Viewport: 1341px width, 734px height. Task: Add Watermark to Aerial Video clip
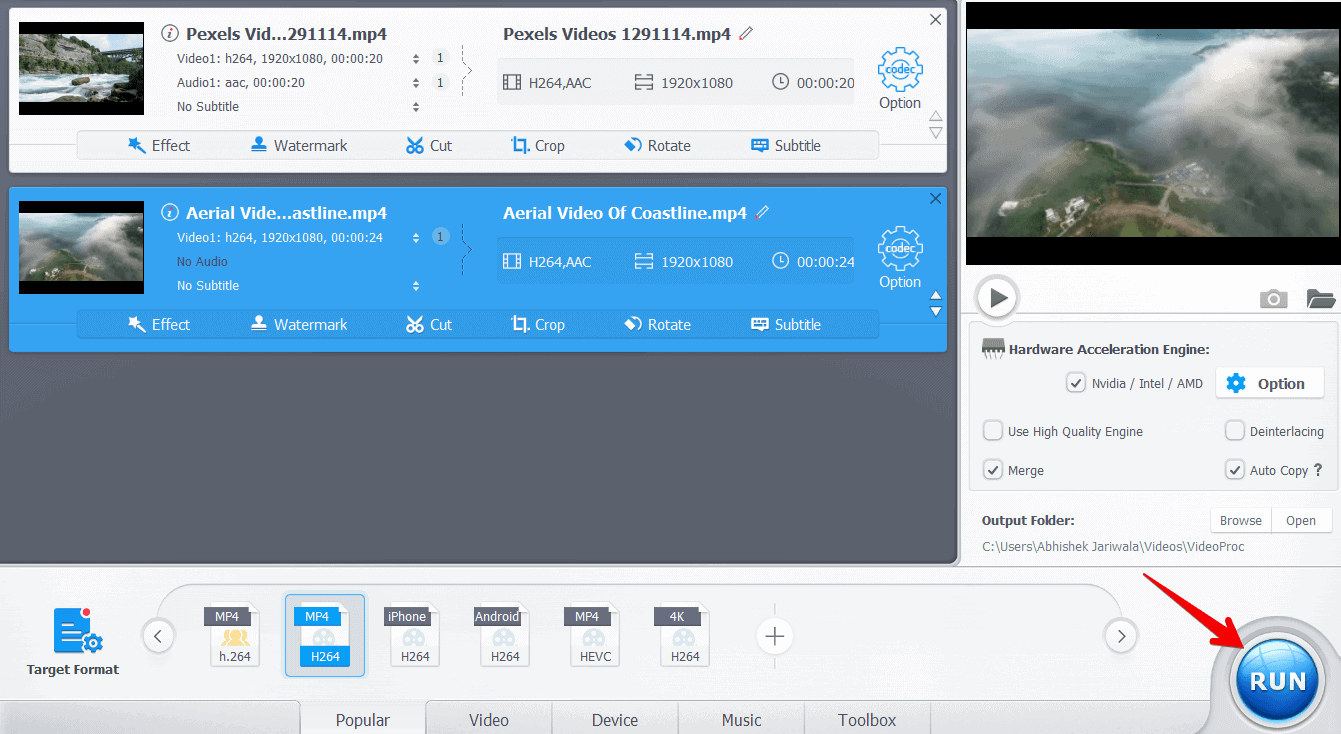pos(298,324)
